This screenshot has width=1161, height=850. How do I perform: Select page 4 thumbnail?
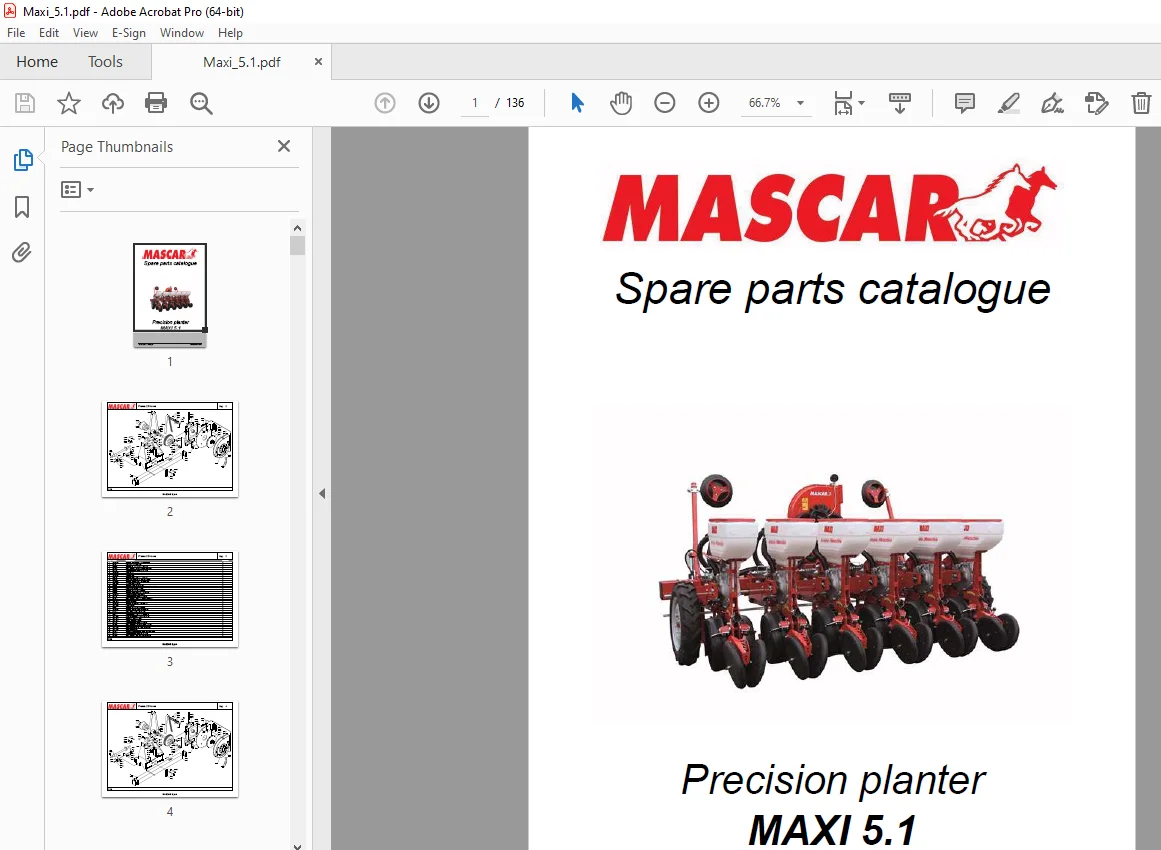tap(170, 749)
